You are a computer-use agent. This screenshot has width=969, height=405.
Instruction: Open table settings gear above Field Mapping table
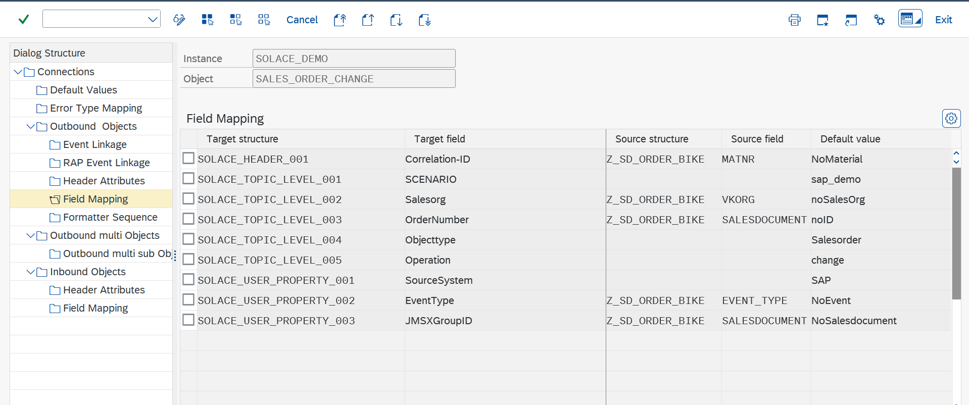951,118
